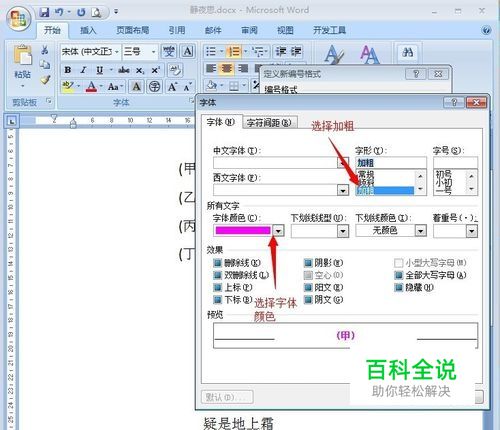Switch to the Review (审阅) tab
The height and width of the screenshot is (430, 500).
(249, 31)
